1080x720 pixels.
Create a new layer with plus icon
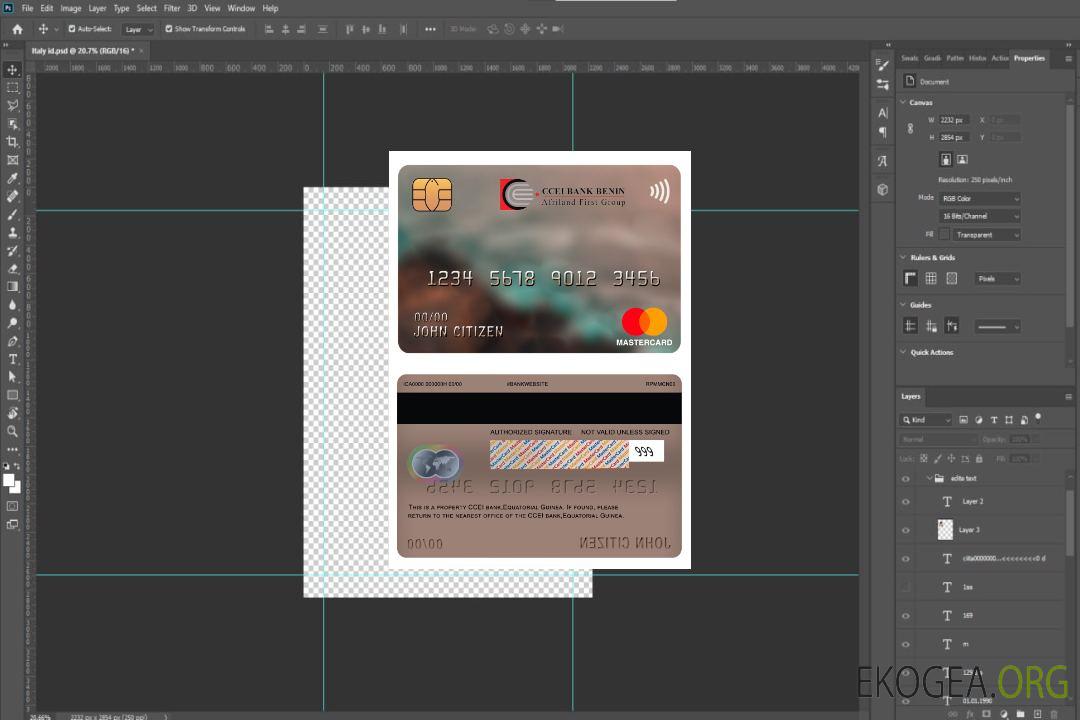(x=1037, y=714)
